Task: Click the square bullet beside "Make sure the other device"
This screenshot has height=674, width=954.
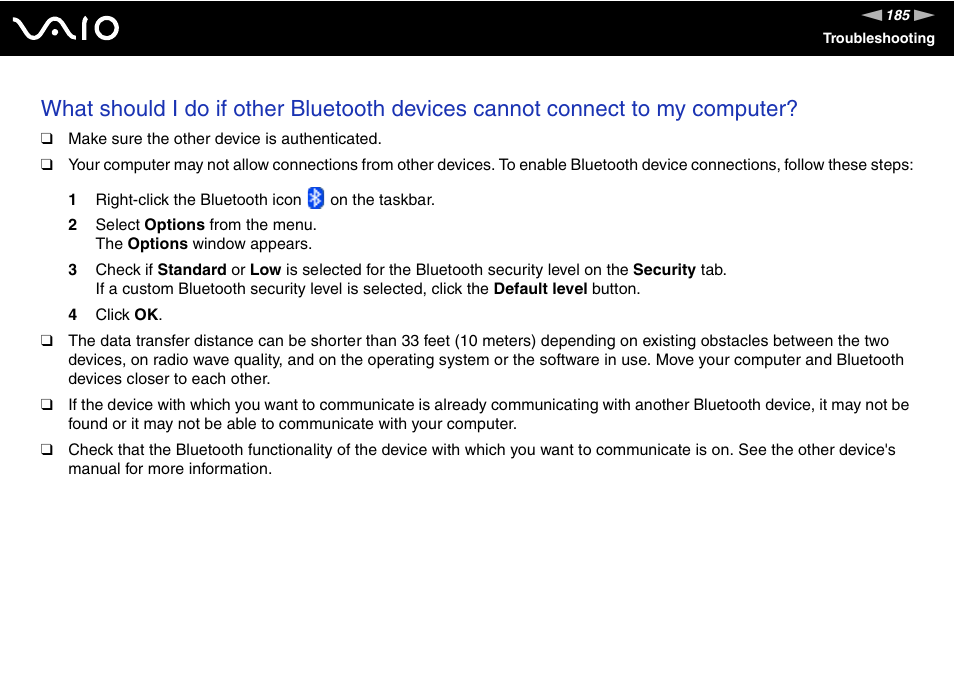Action: [x=46, y=139]
